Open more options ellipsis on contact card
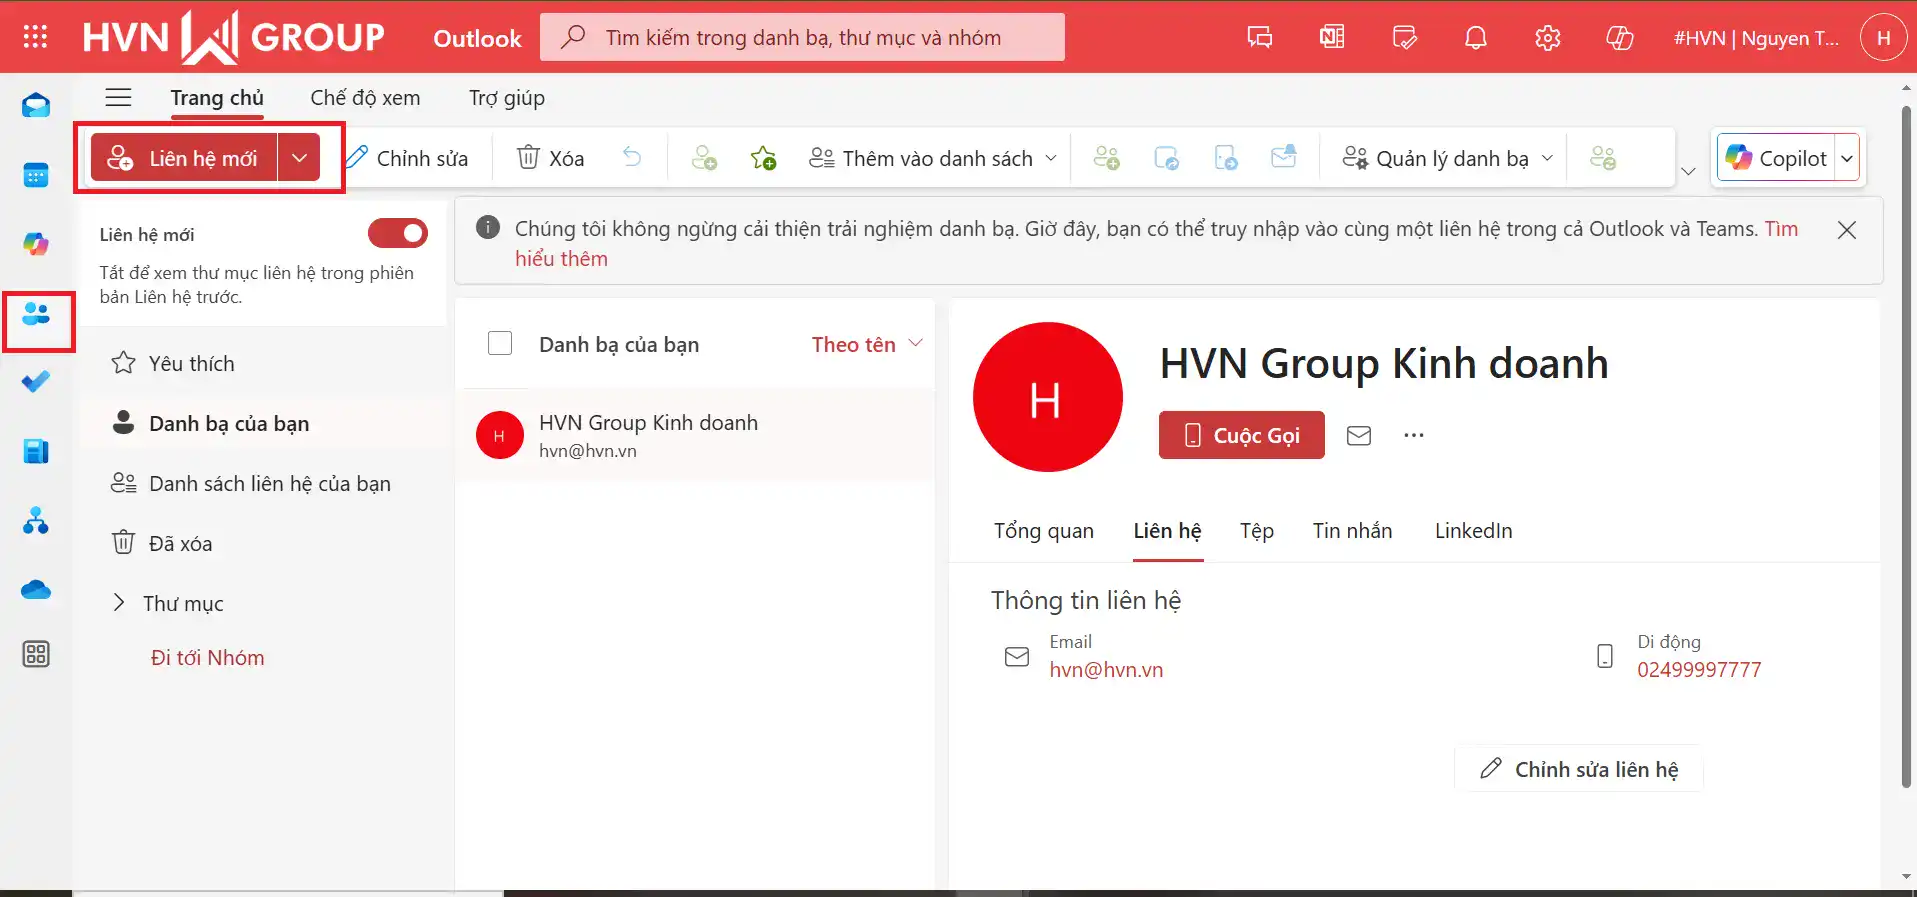 [x=1413, y=435]
